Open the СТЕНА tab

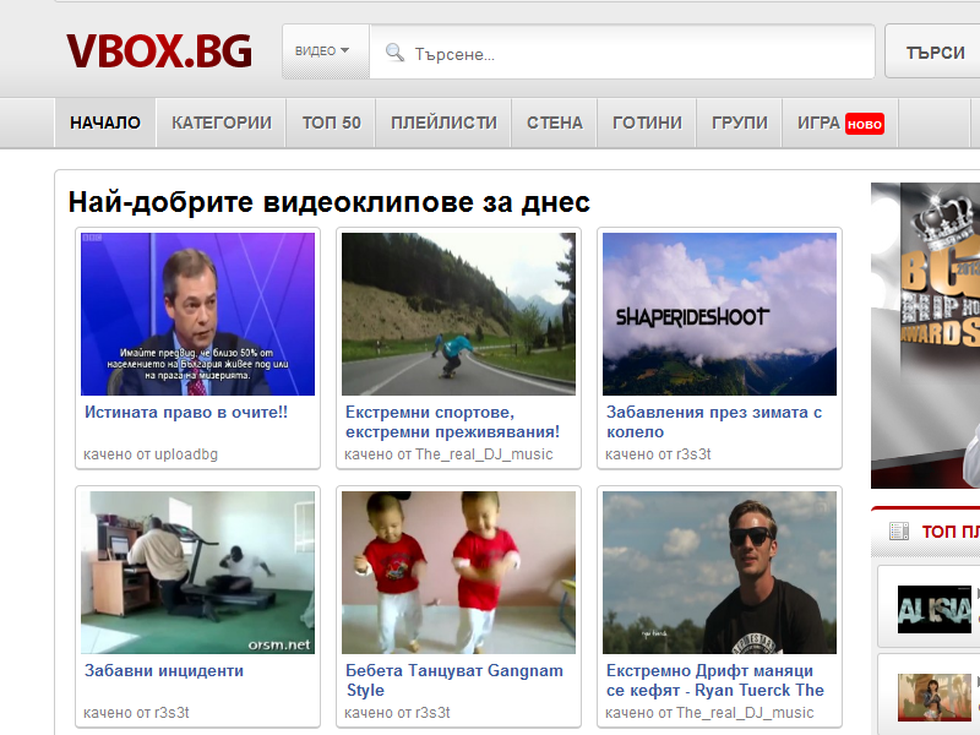point(554,123)
